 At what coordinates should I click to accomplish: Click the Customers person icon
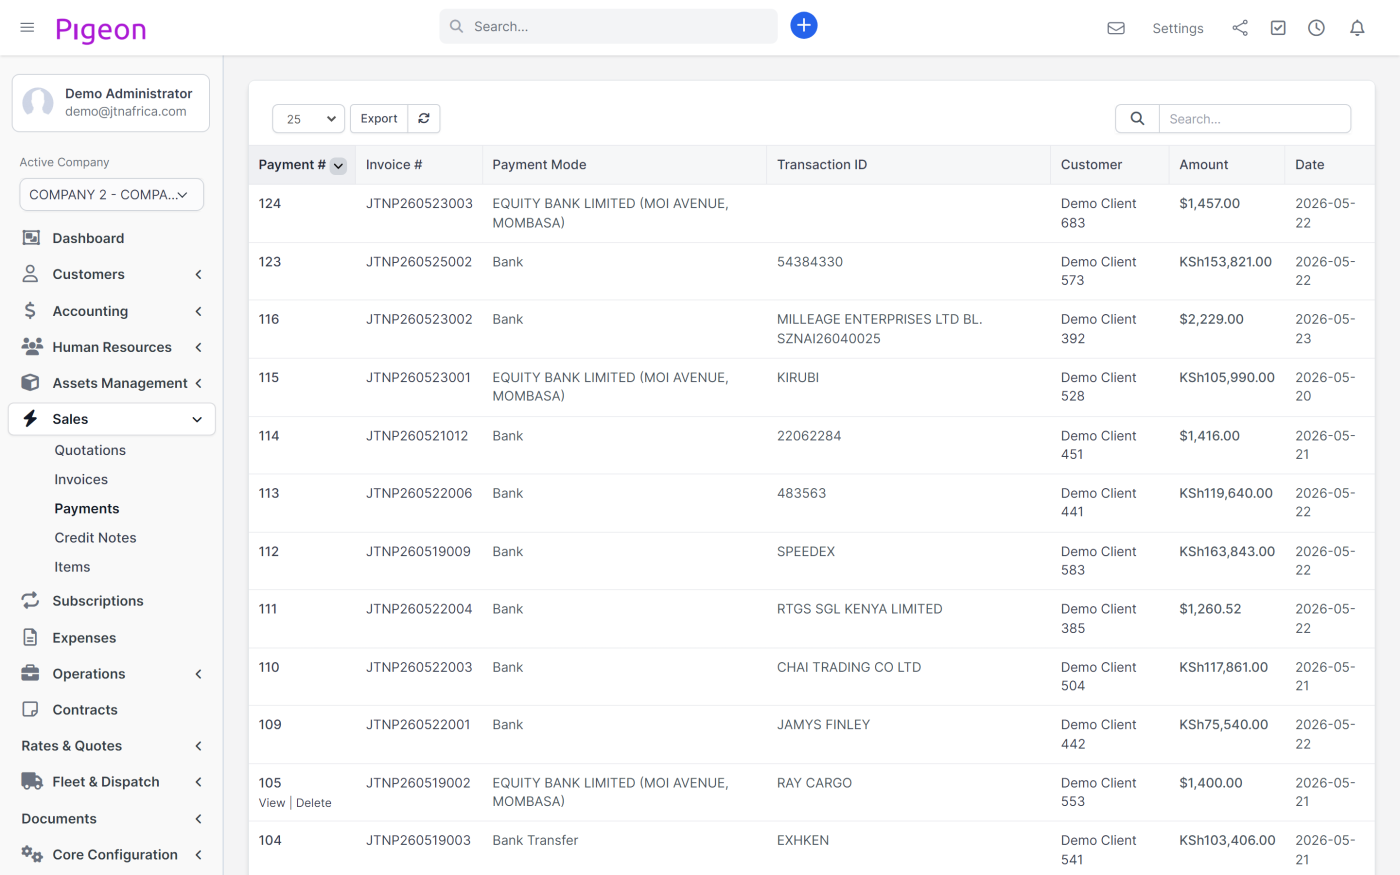(31, 274)
